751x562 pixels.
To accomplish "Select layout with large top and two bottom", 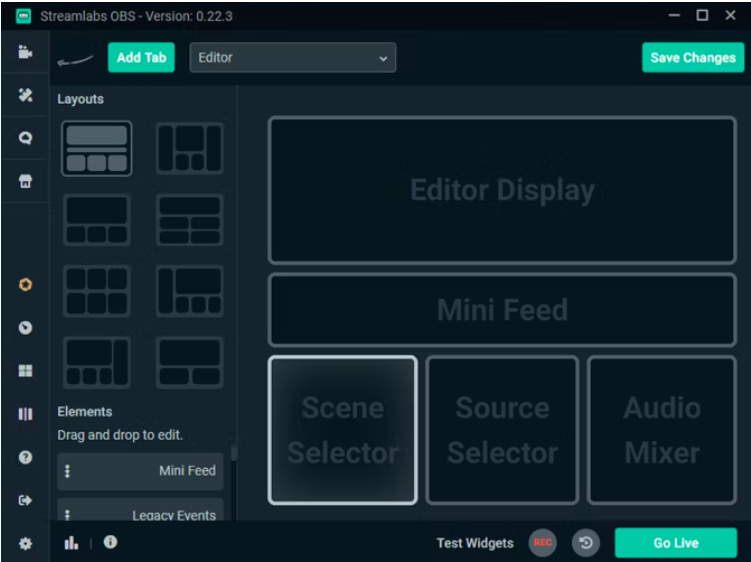I will 190,362.
